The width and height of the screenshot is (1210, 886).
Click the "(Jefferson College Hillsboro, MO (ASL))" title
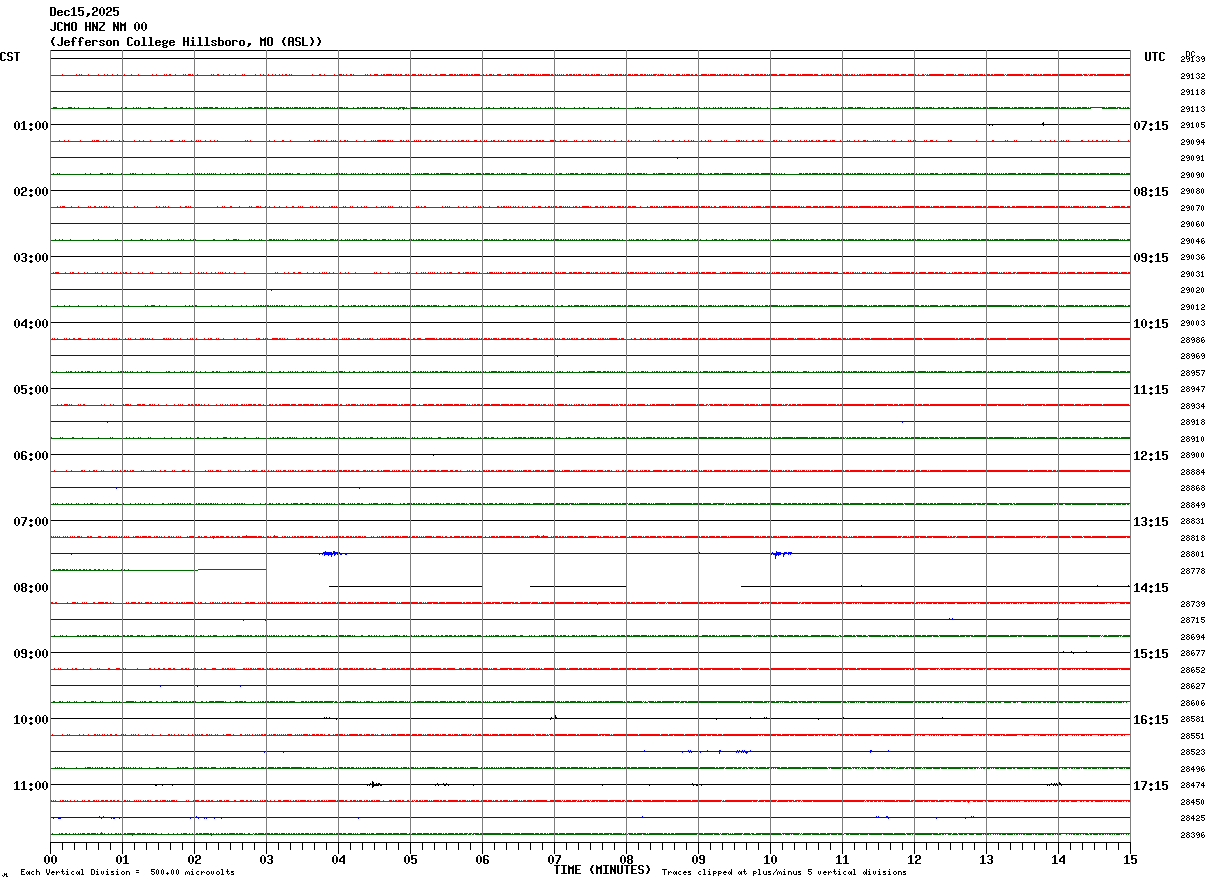(186, 42)
